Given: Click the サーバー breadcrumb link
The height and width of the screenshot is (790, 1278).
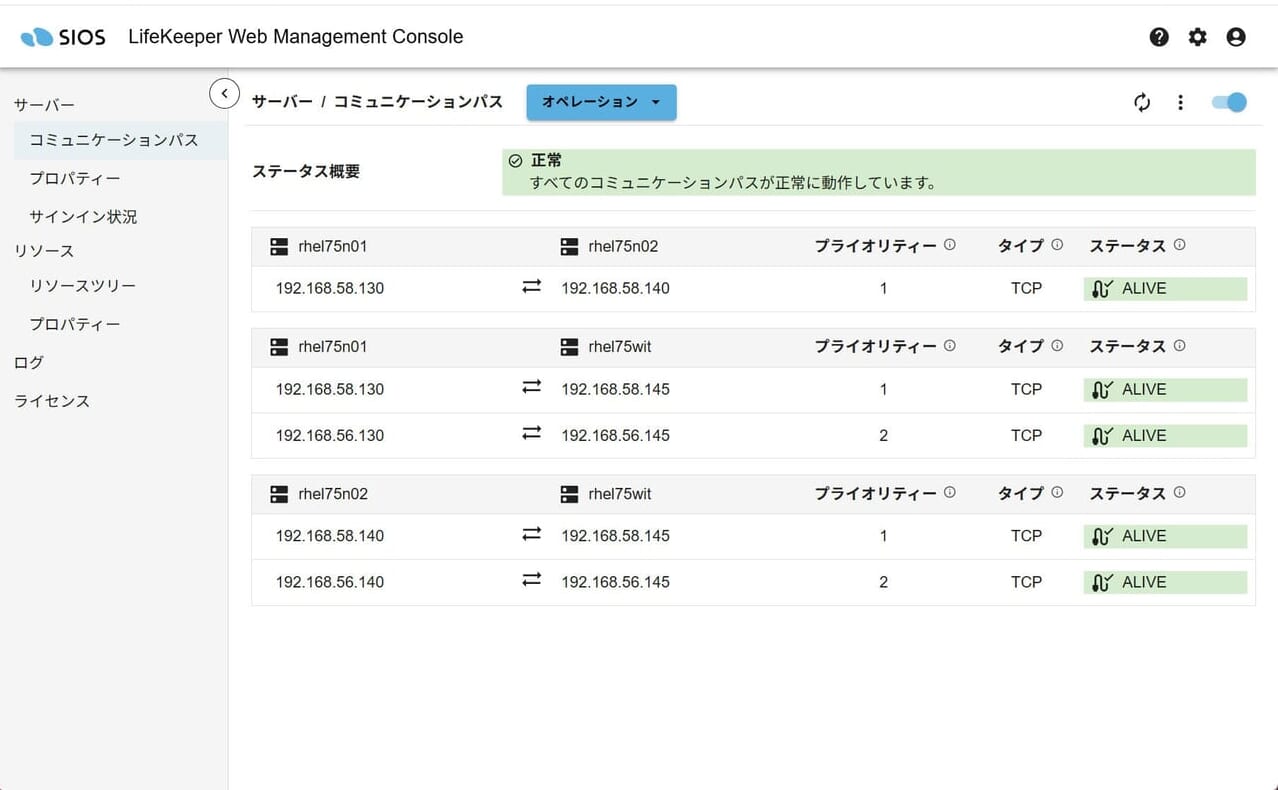Looking at the screenshot, I should [282, 102].
